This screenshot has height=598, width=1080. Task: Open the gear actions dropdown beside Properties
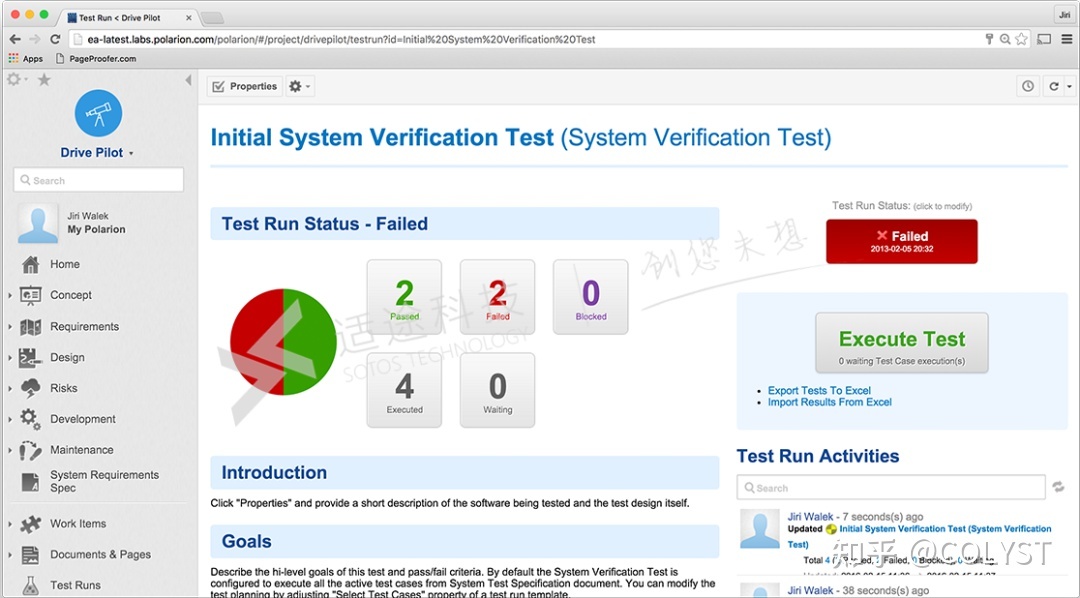point(300,86)
